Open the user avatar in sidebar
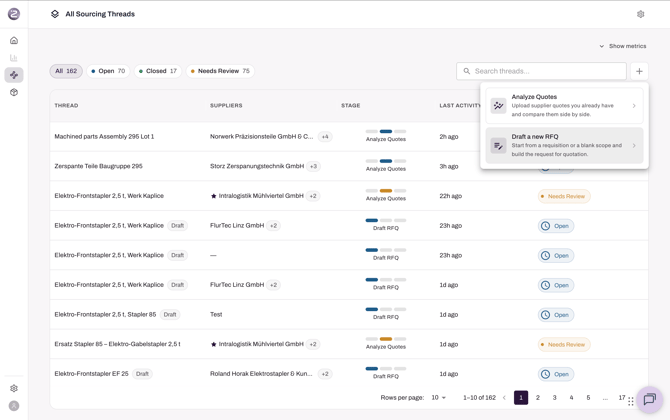The height and width of the screenshot is (420, 670). (x=14, y=405)
